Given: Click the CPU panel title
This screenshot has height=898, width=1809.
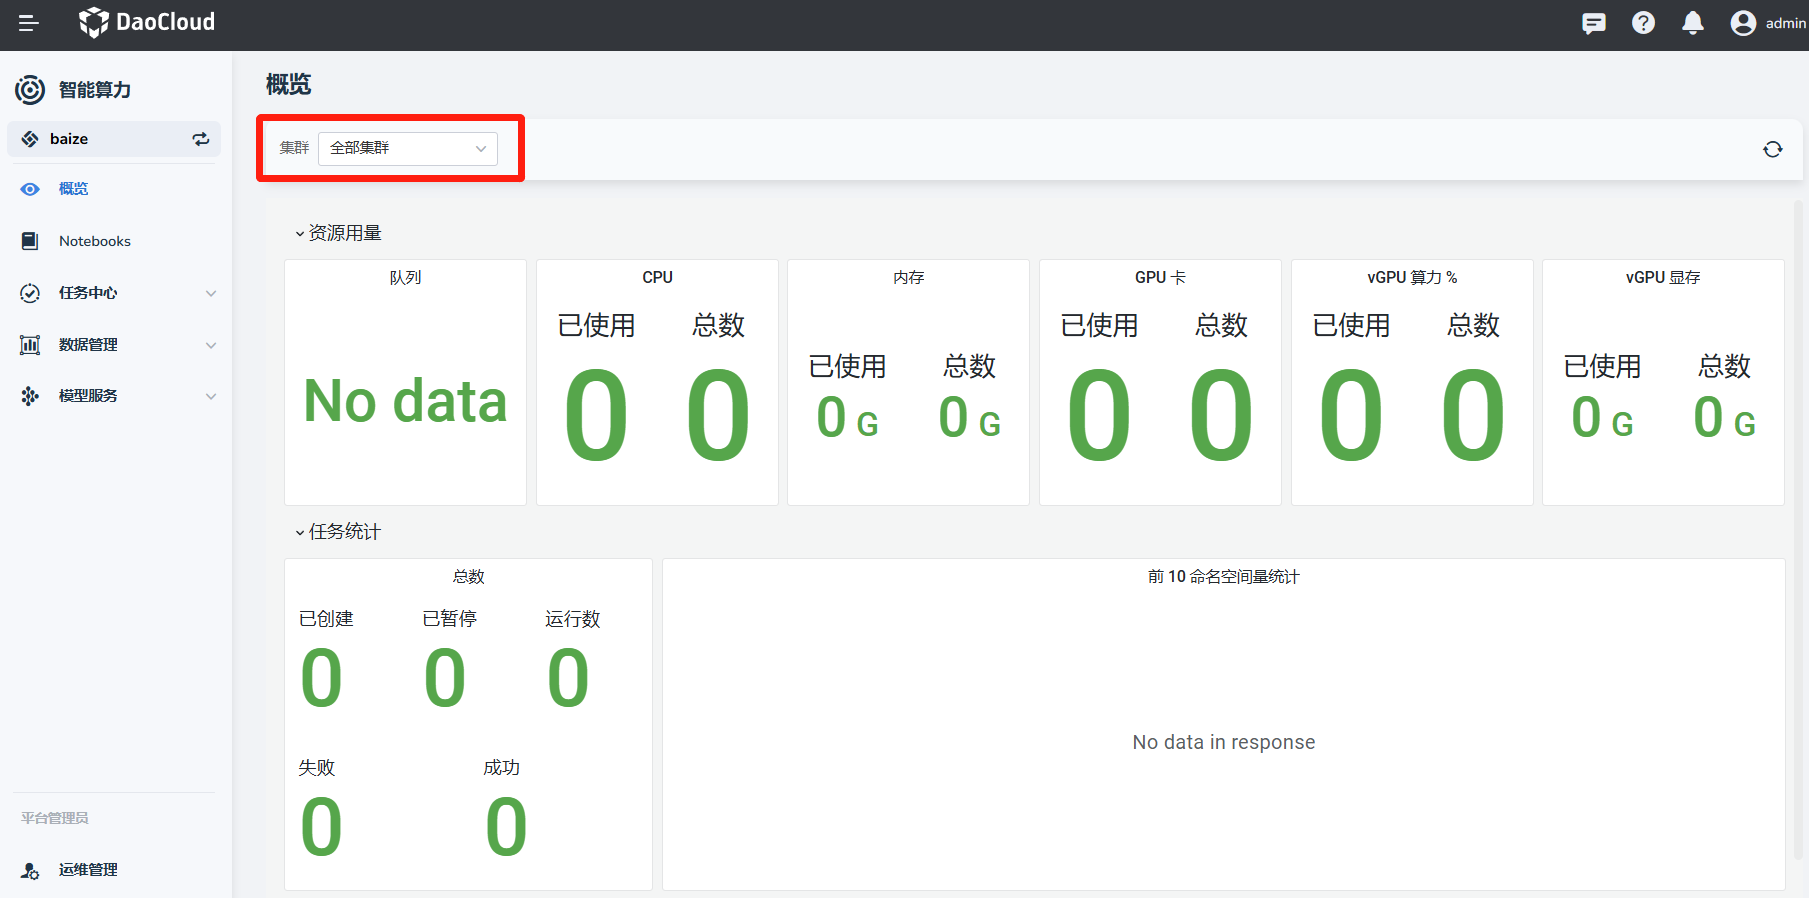Looking at the screenshot, I should point(657,277).
